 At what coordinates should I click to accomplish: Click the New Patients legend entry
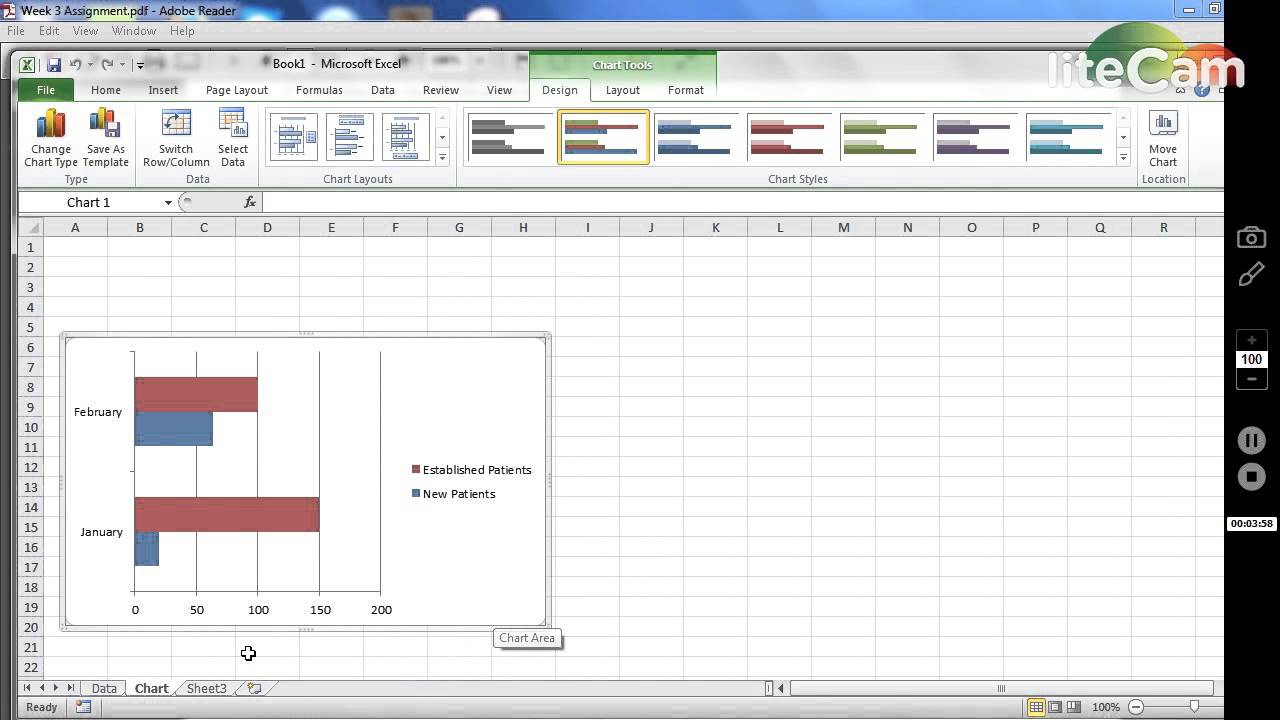[453, 494]
